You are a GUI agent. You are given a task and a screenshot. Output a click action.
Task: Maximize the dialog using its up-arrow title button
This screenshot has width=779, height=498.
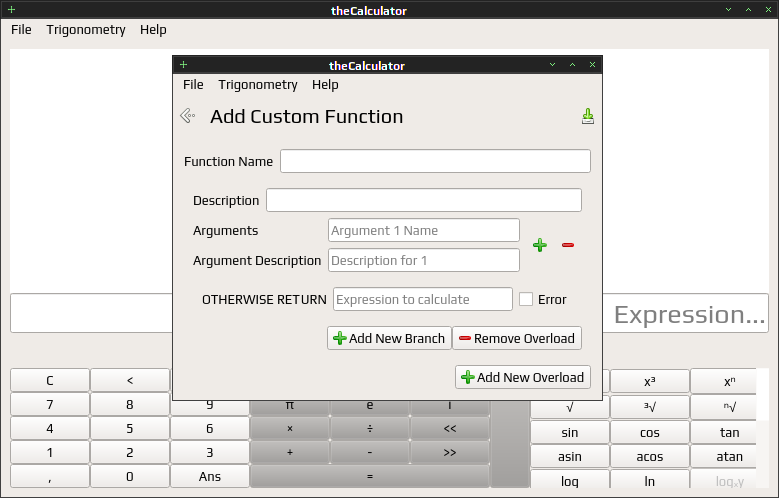[572, 65]
